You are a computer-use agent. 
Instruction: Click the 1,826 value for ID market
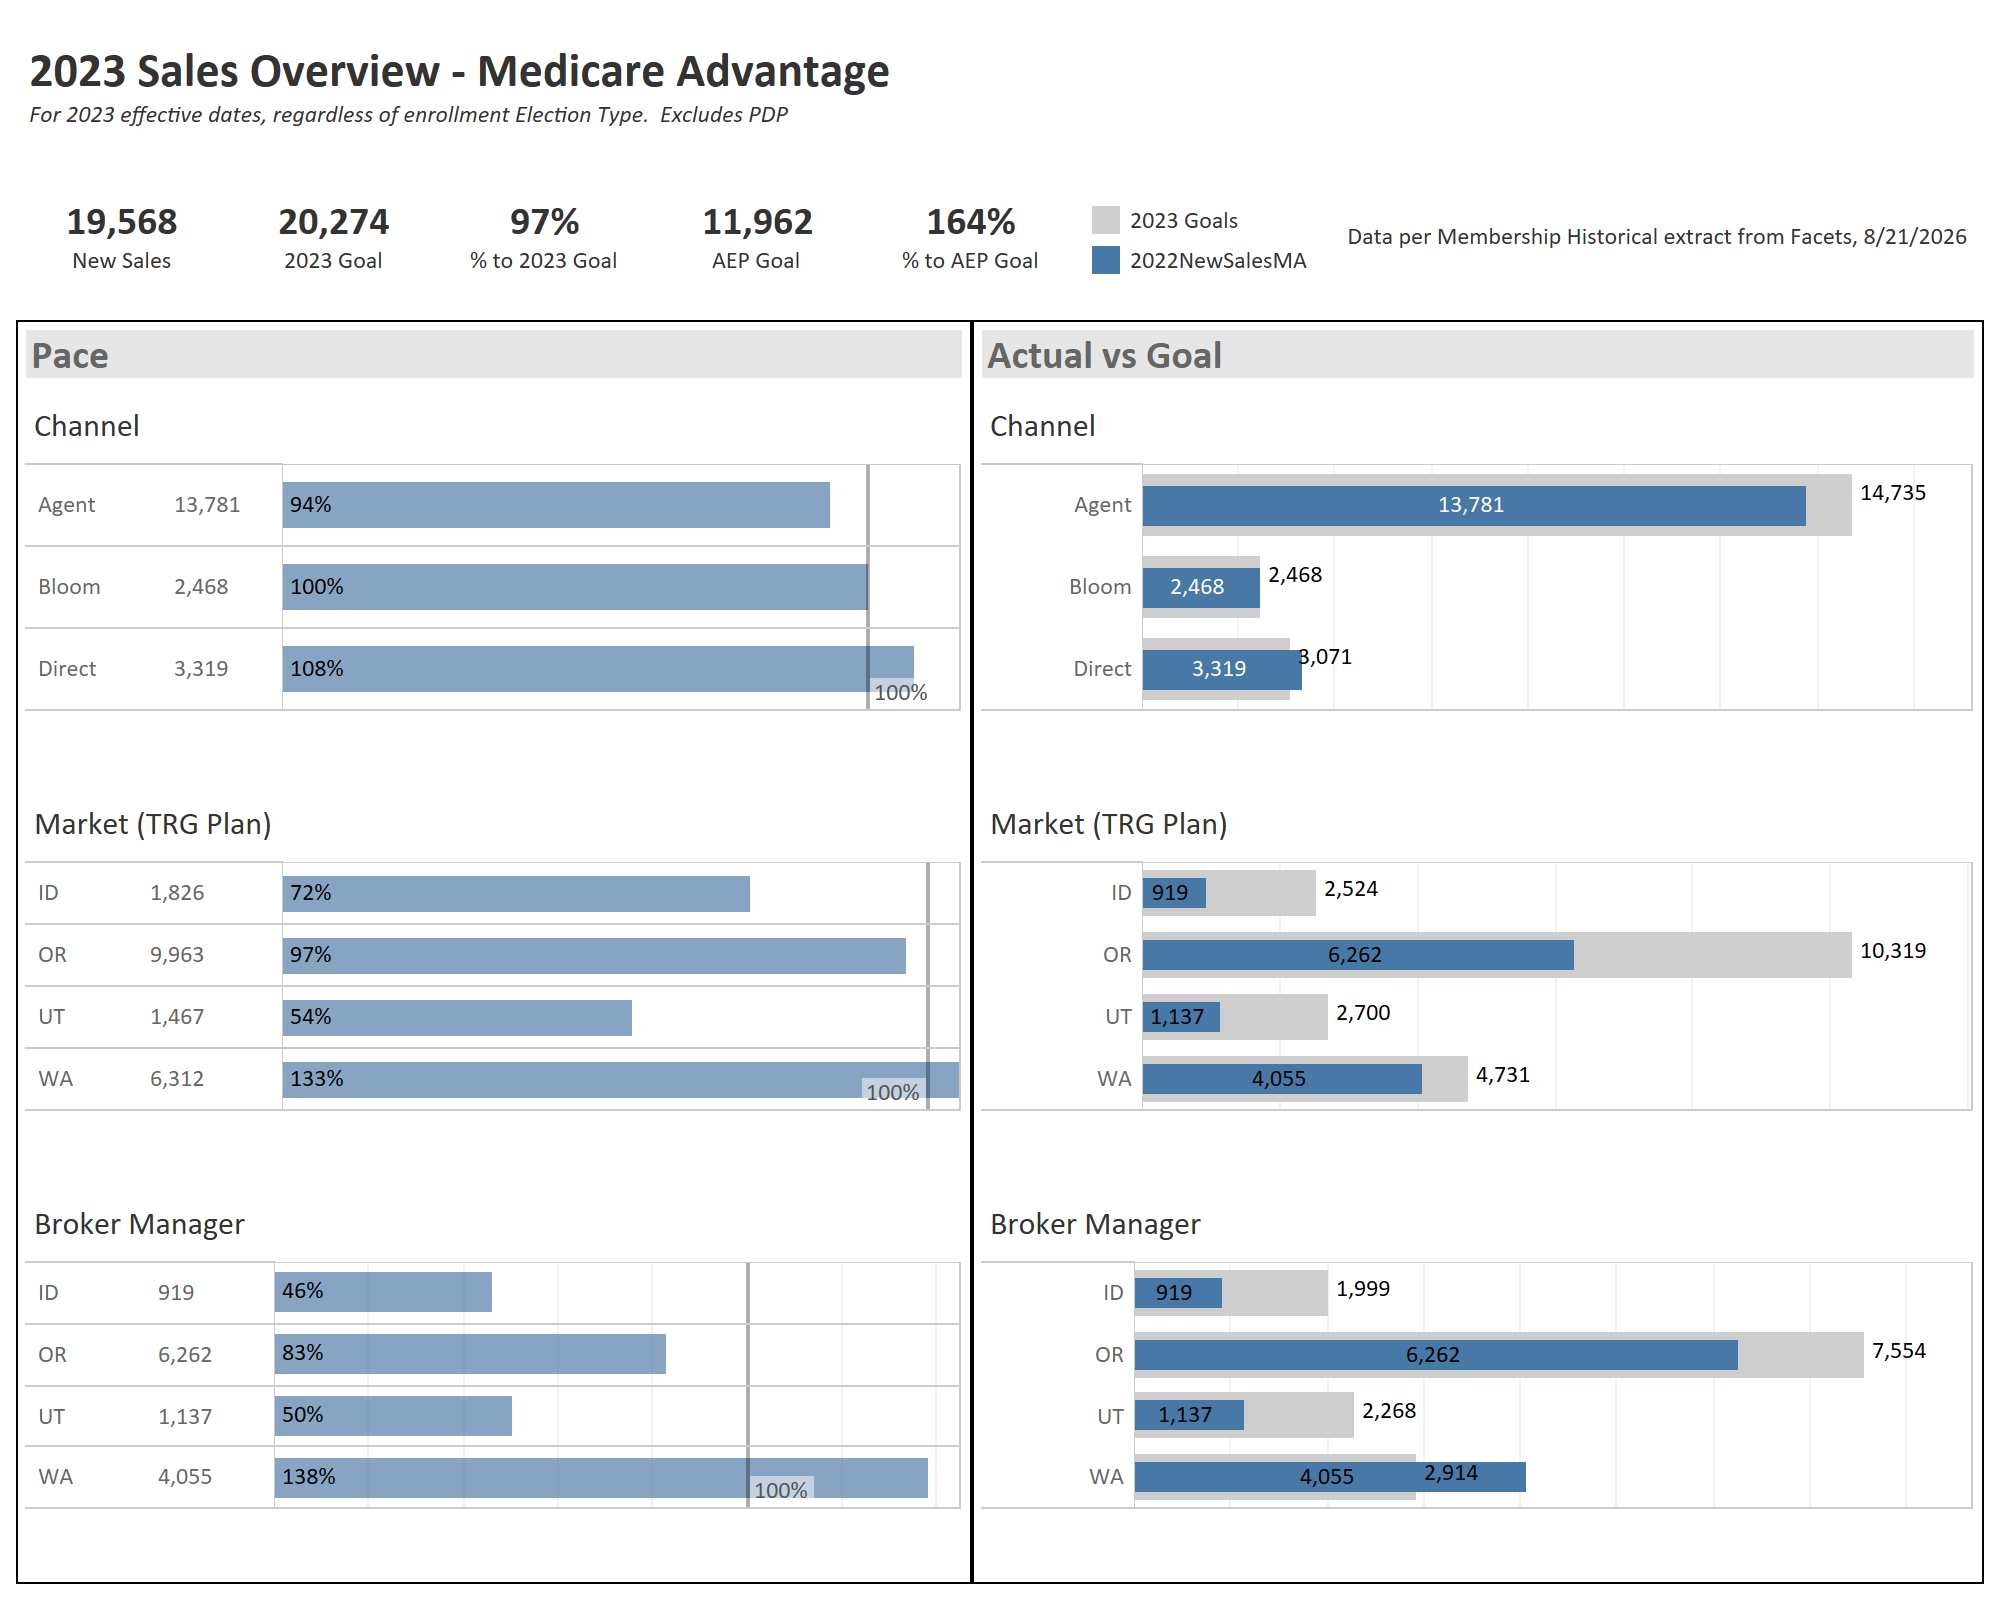click(x=177, y=893)
